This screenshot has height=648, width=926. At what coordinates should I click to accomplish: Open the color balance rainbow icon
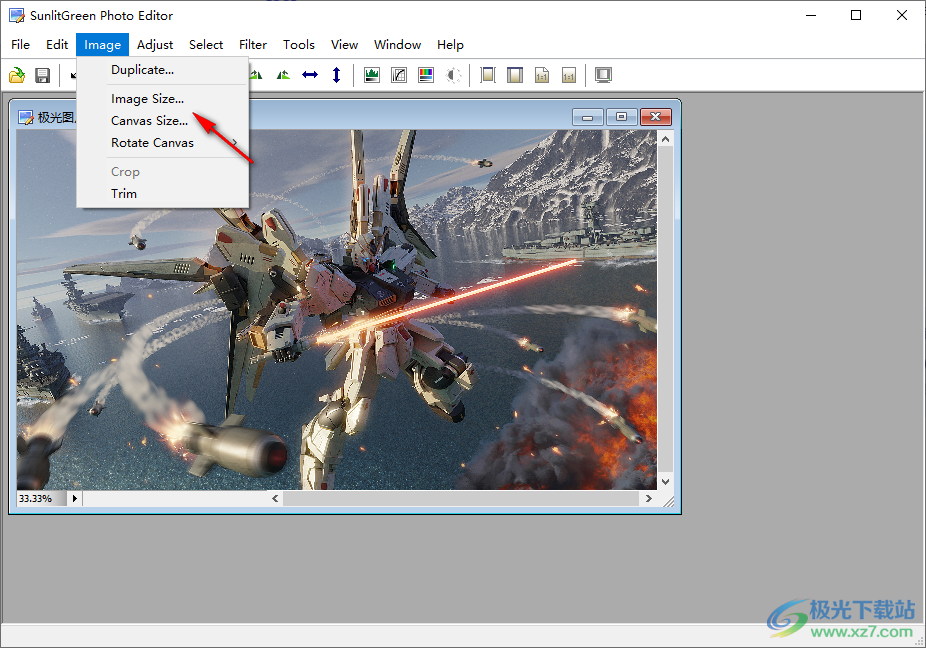426,75
